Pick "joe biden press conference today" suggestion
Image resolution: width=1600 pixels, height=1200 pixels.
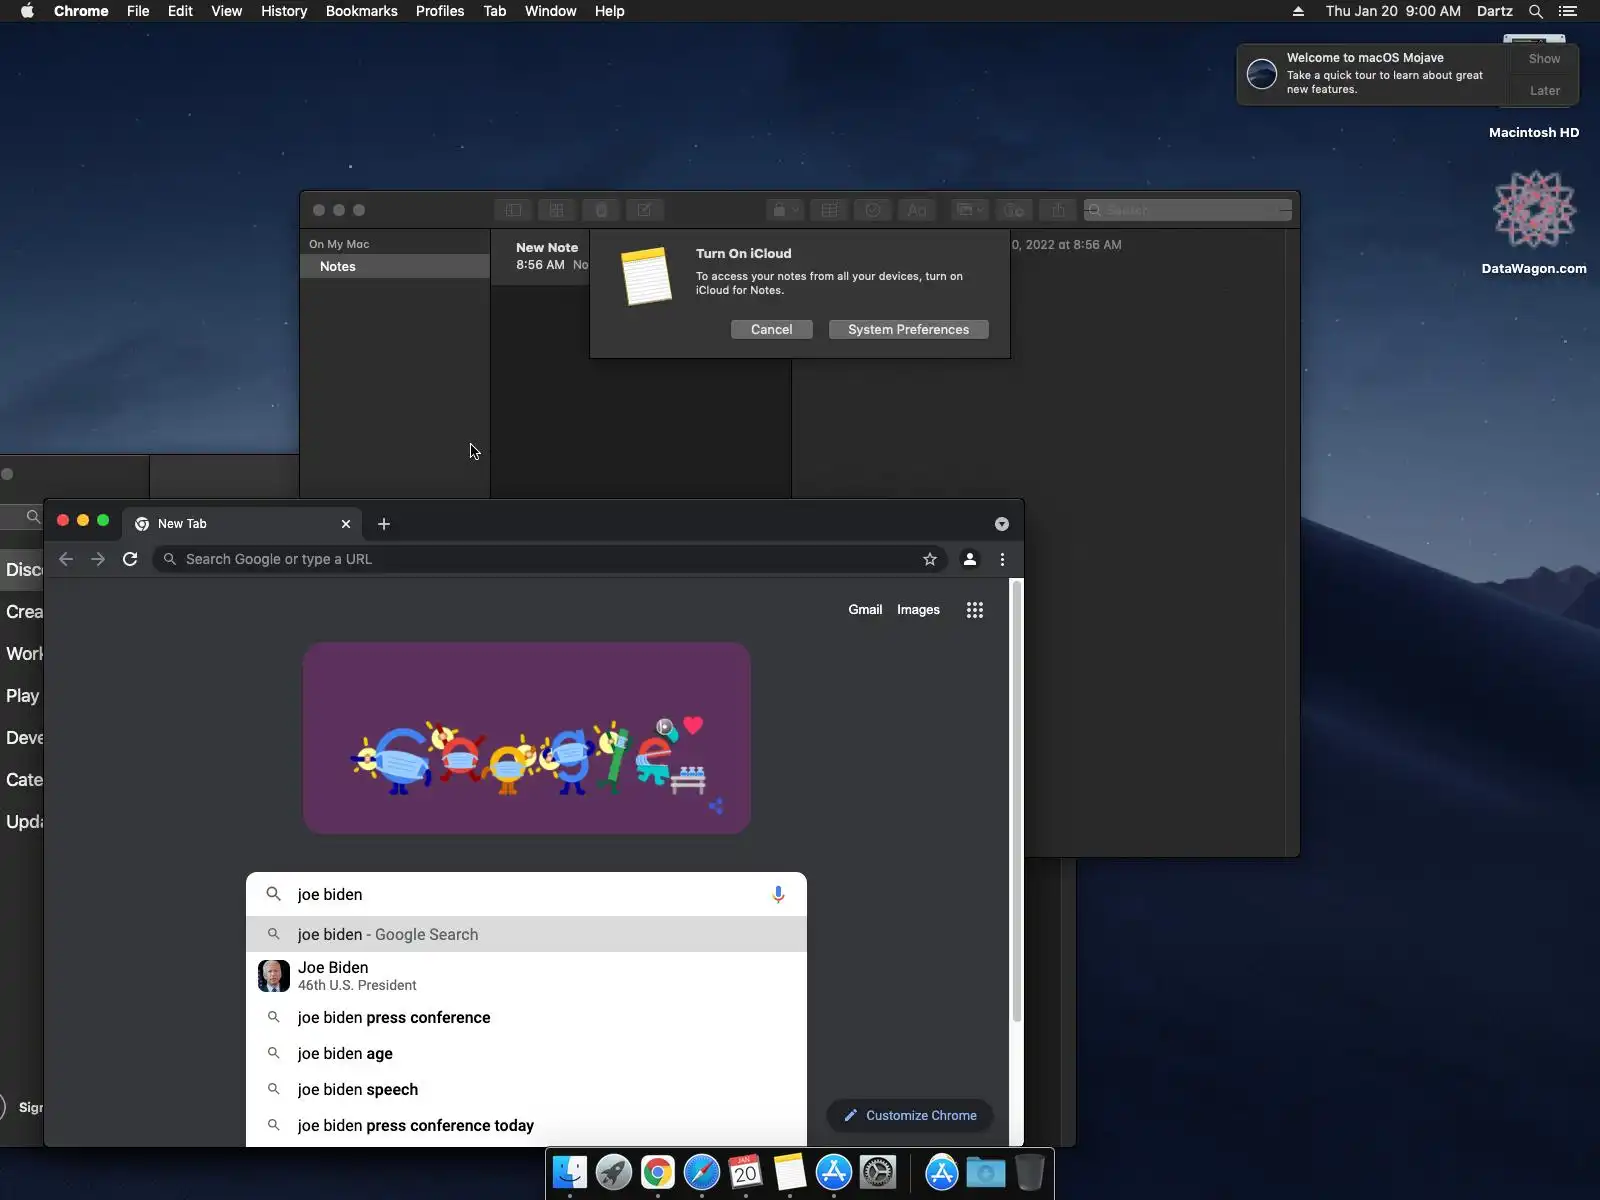526,1126
